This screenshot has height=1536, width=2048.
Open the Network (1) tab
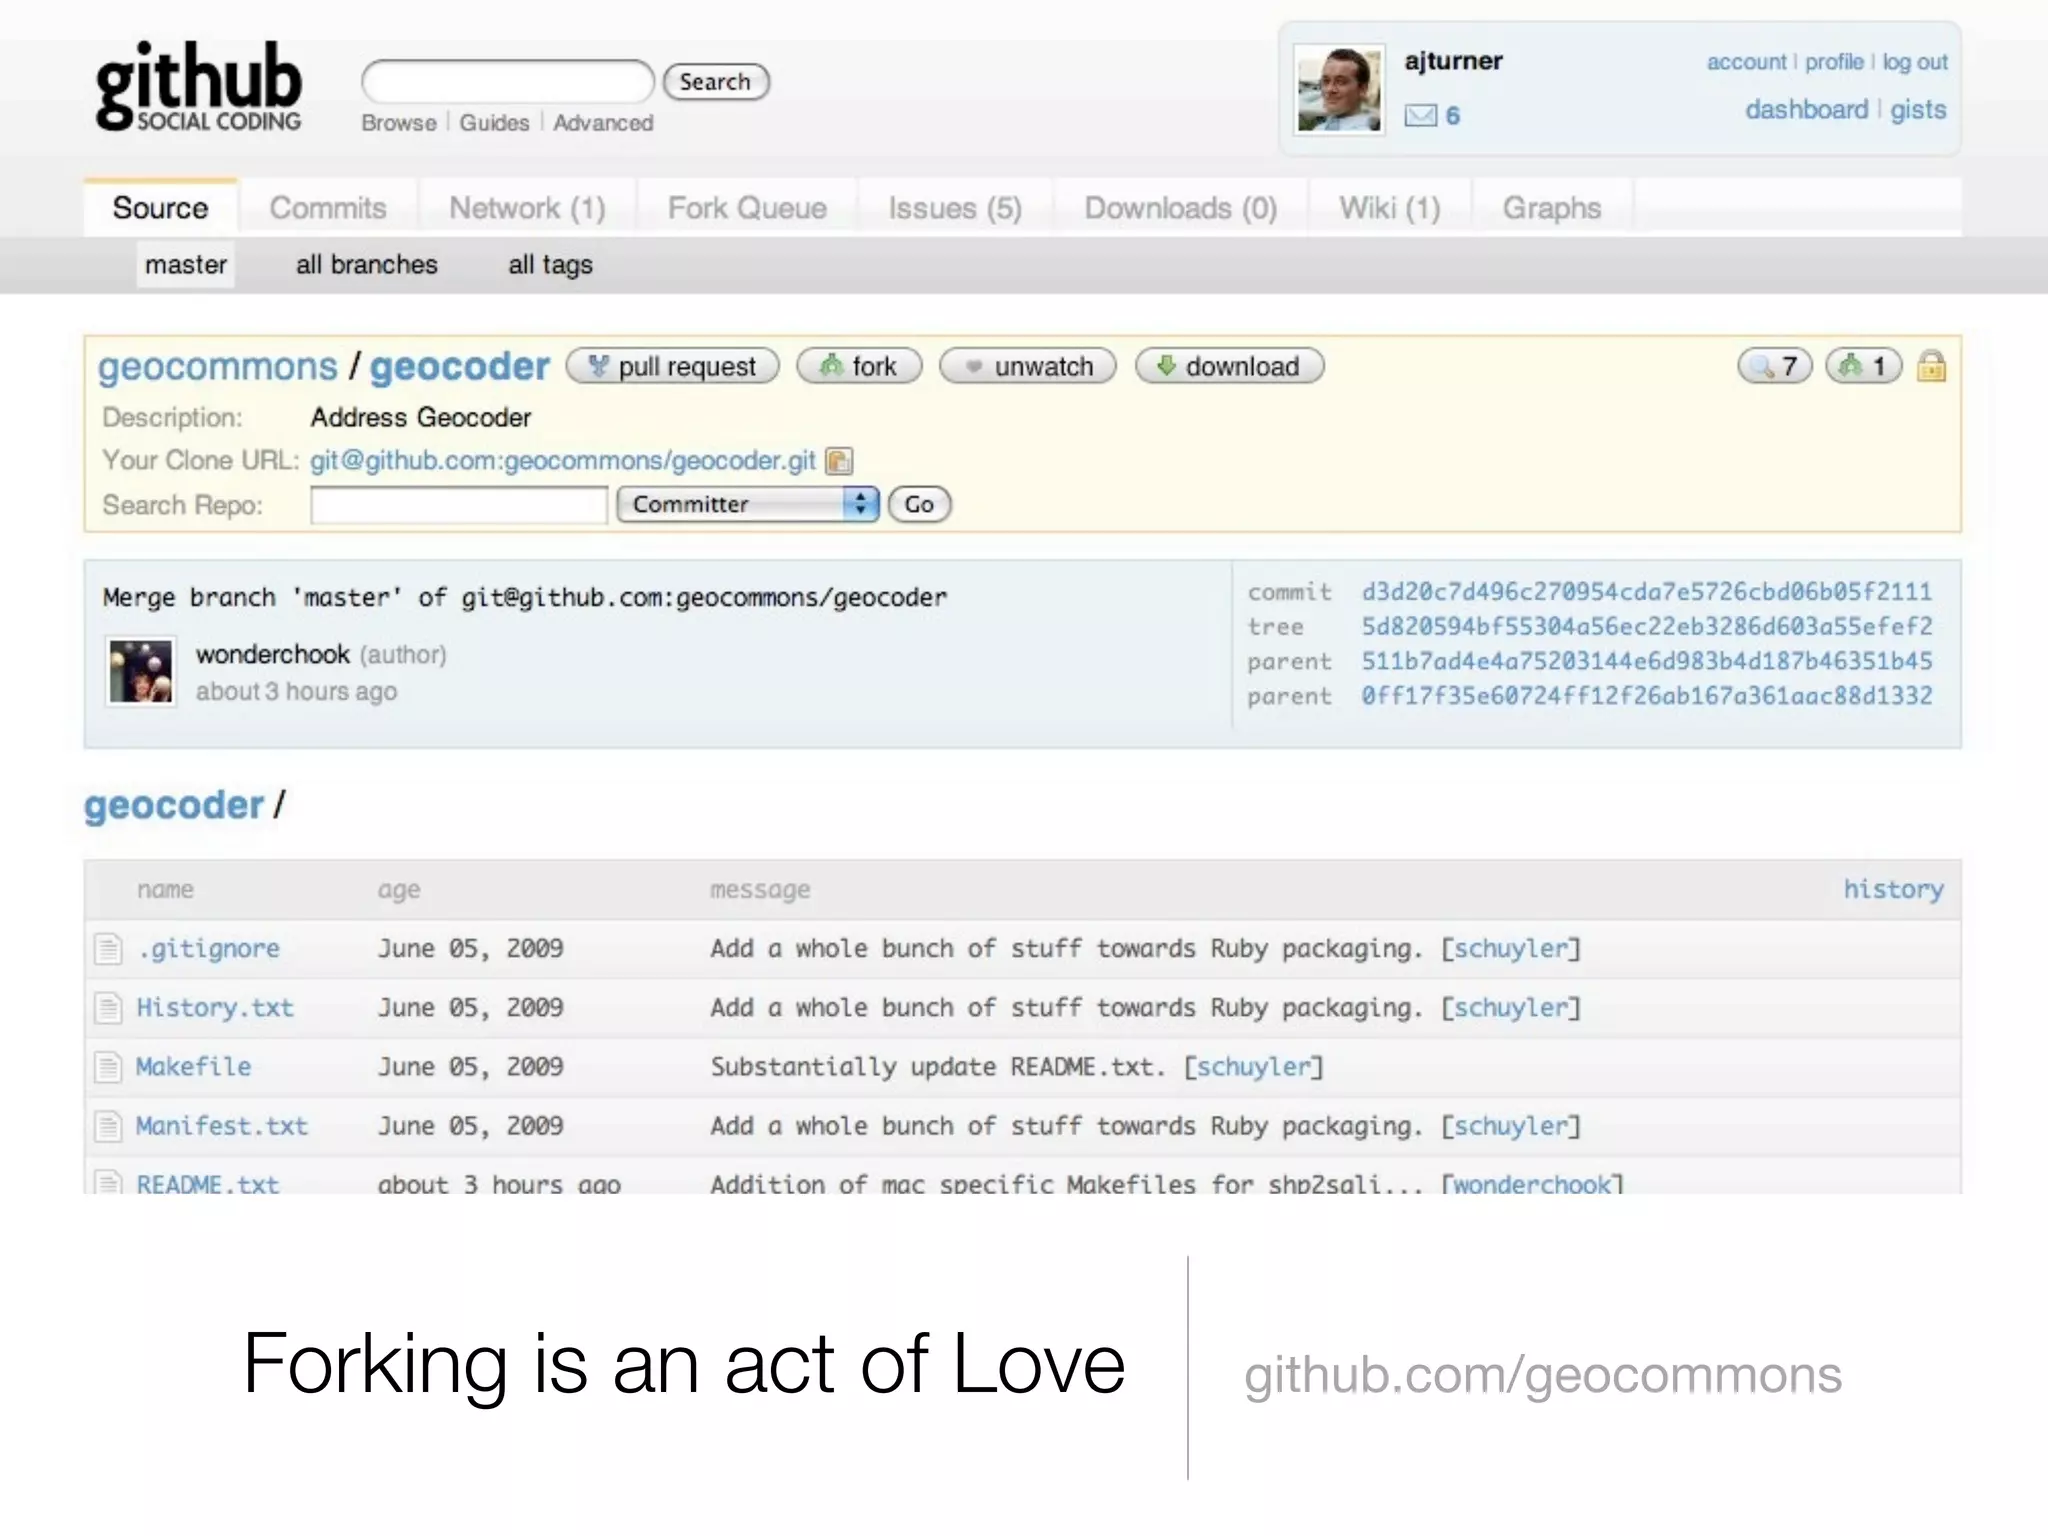(x=527, y=208)
